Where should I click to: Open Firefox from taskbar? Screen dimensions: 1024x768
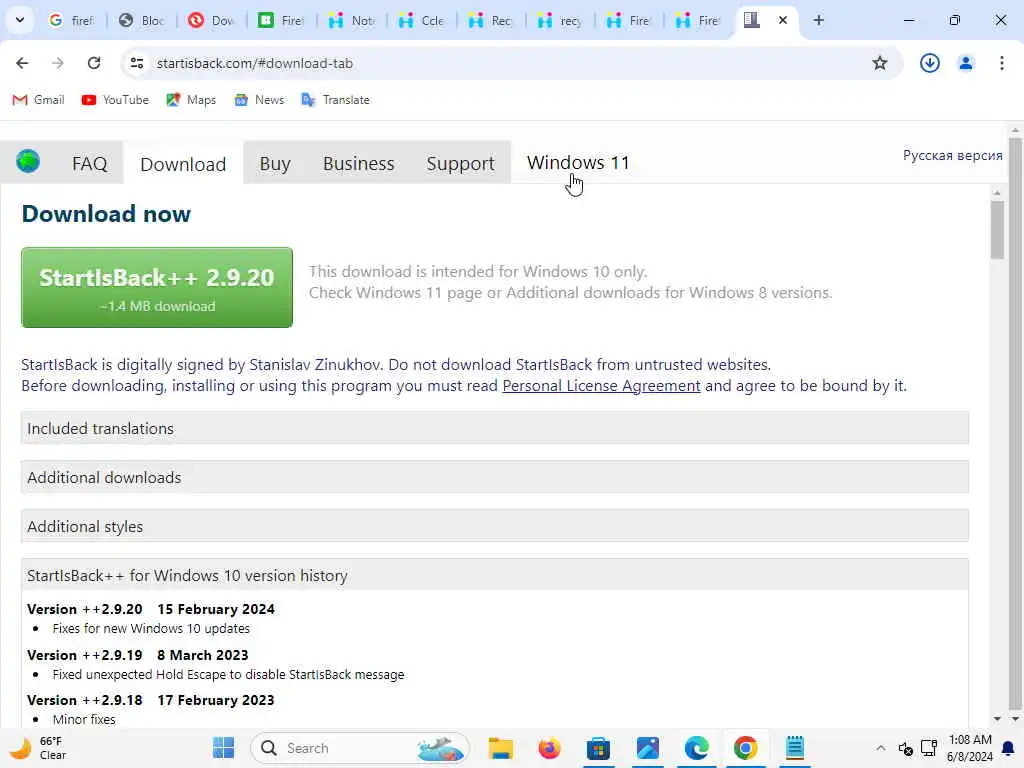(x=549, y=748)
